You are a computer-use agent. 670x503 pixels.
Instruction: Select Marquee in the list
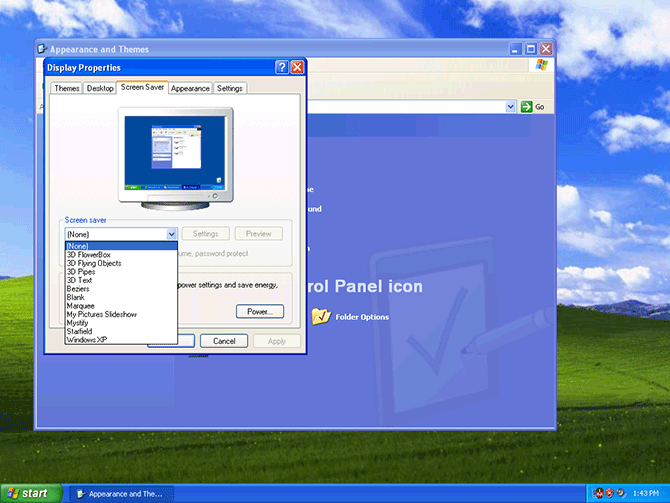tap(121, 306)
